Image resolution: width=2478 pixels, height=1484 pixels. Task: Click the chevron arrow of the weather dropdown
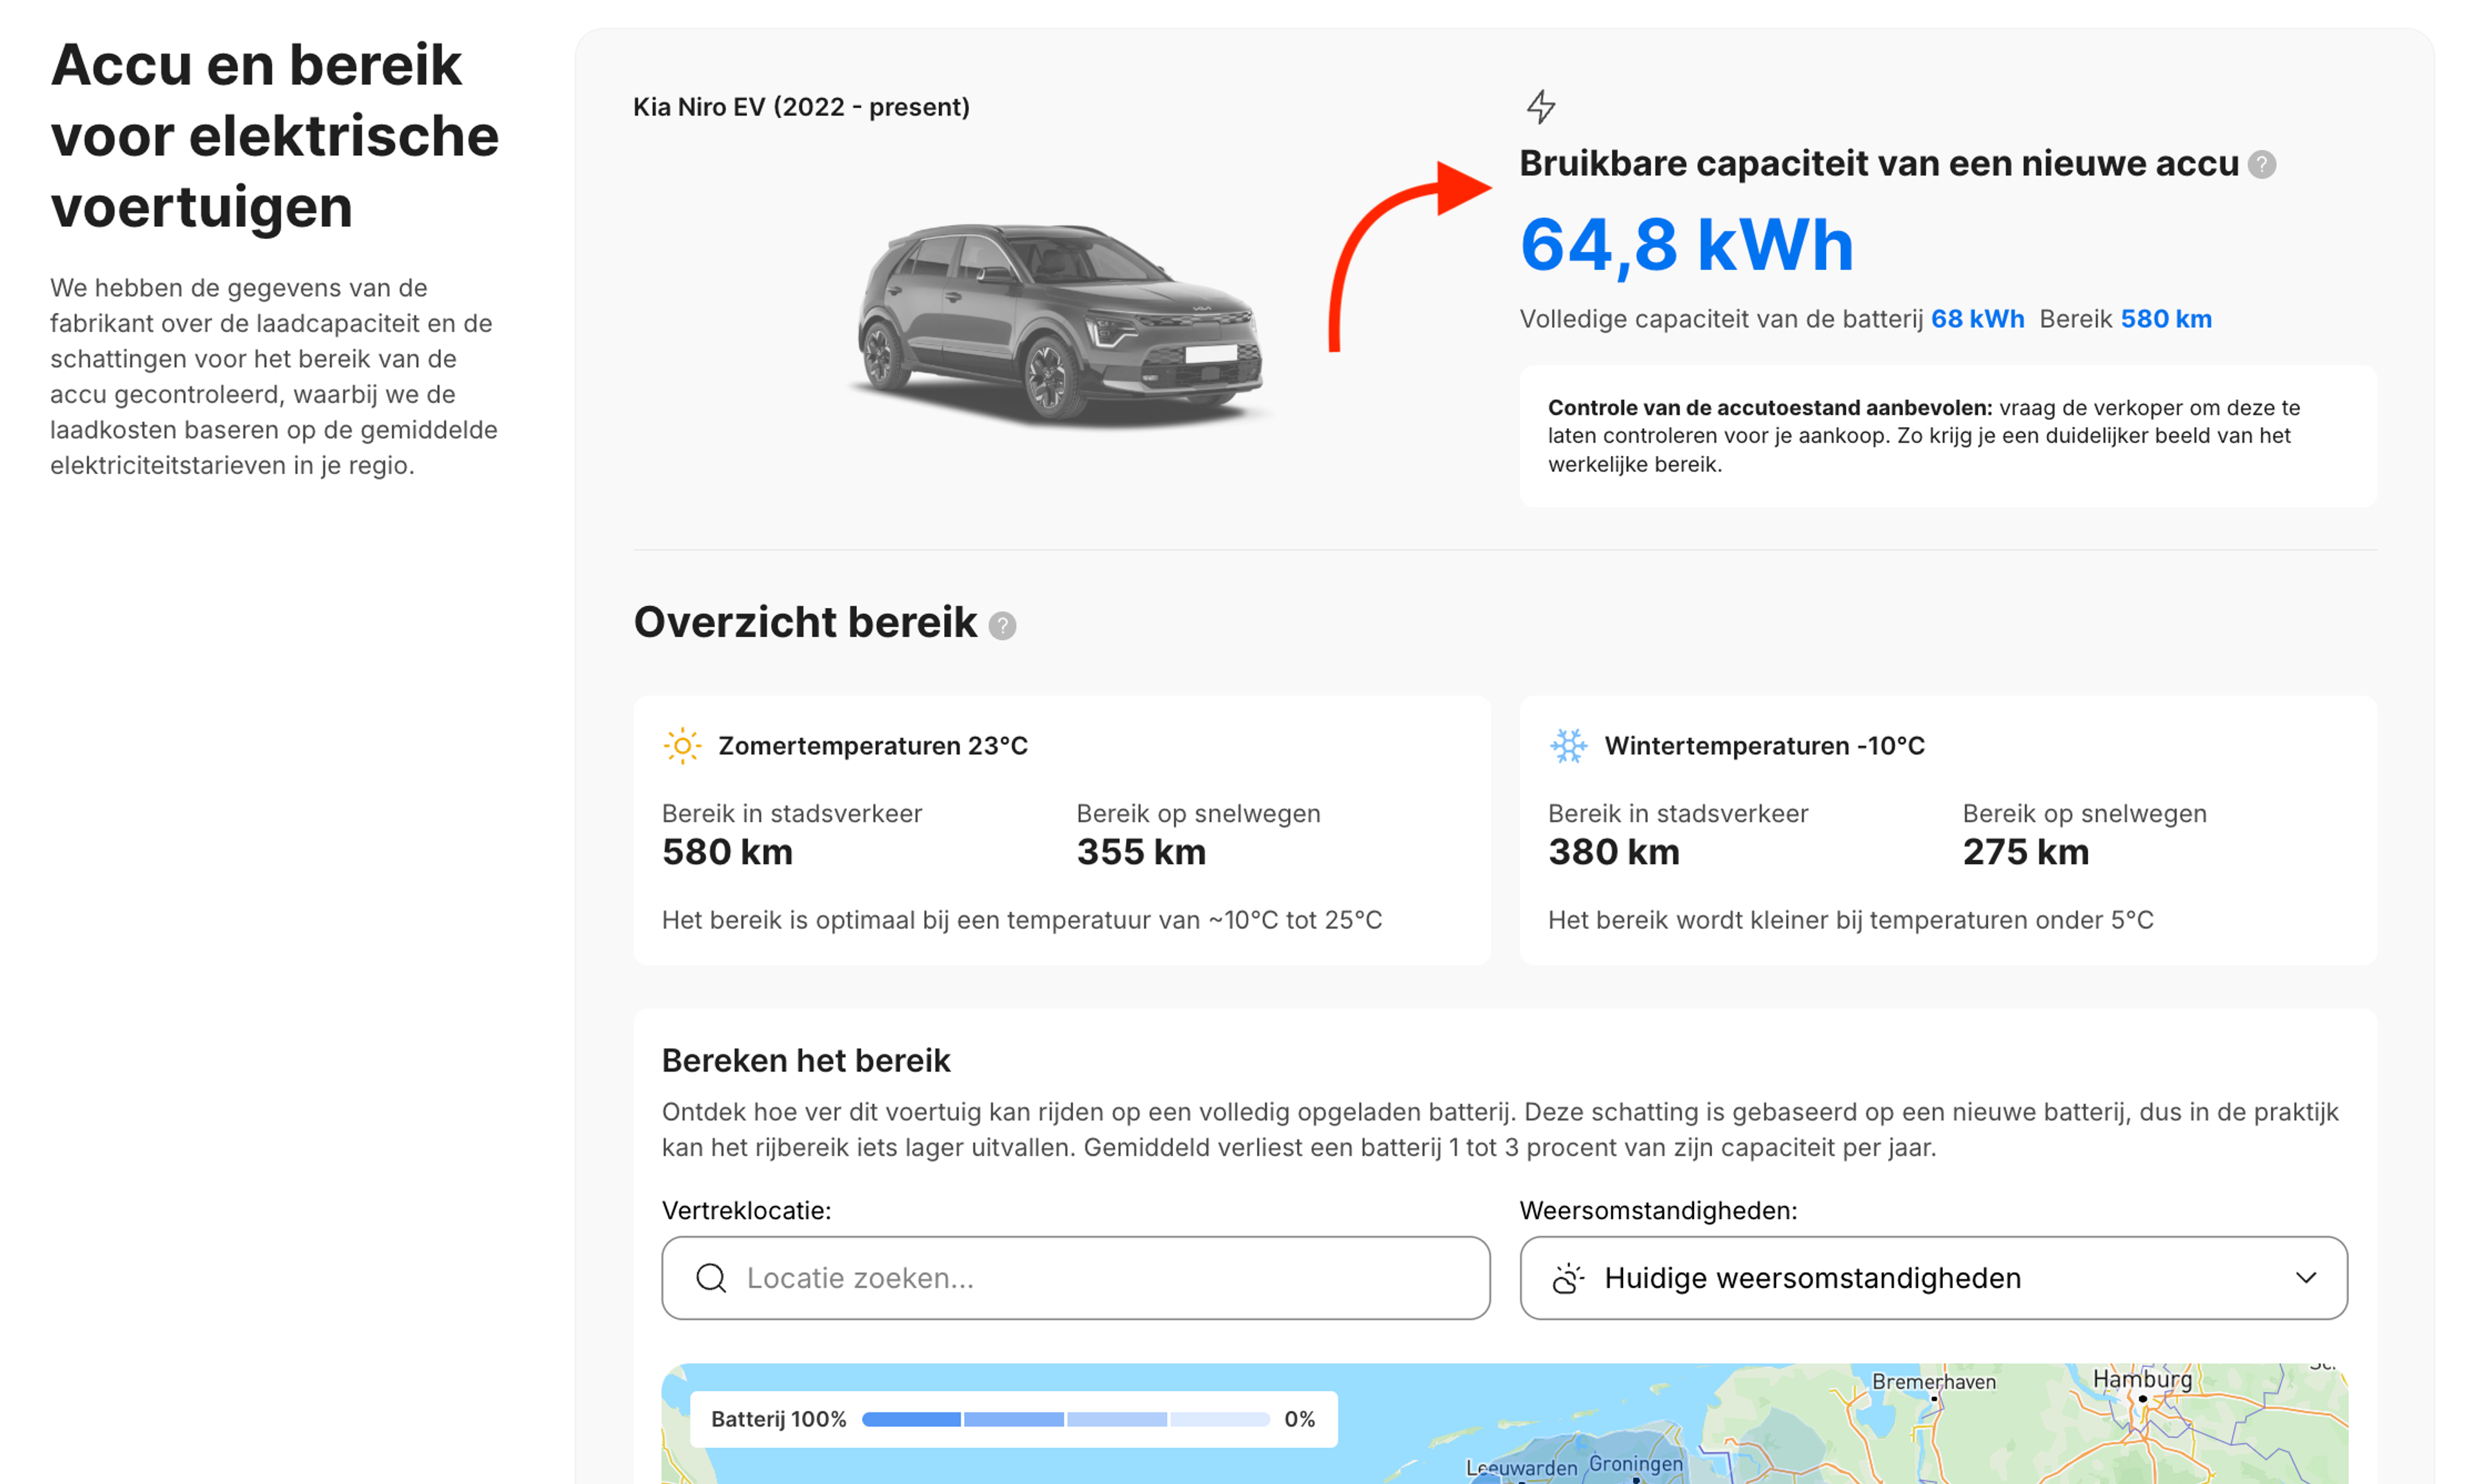2306,1278
